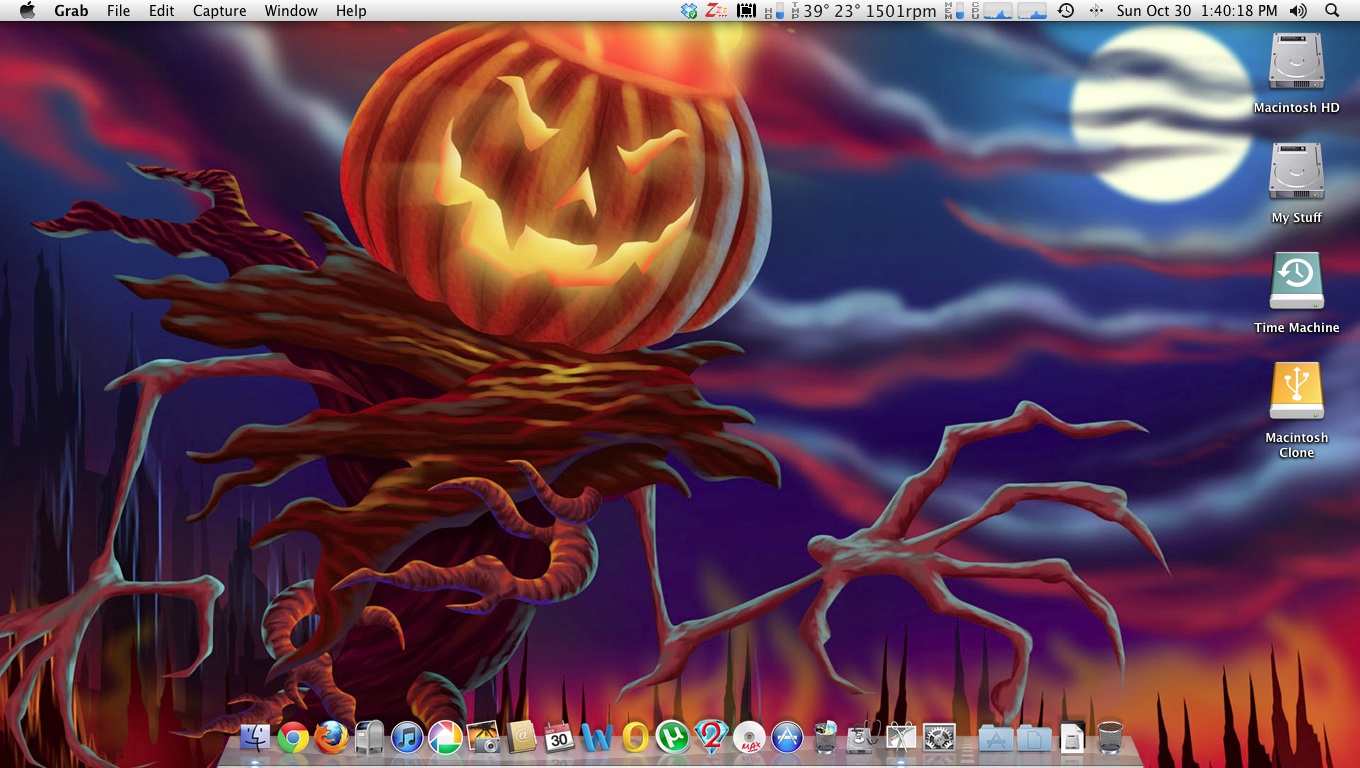Screen dimensions: 1360x768
Task: Launch Microsoft Word from the dock
Action: pos(597,738)
